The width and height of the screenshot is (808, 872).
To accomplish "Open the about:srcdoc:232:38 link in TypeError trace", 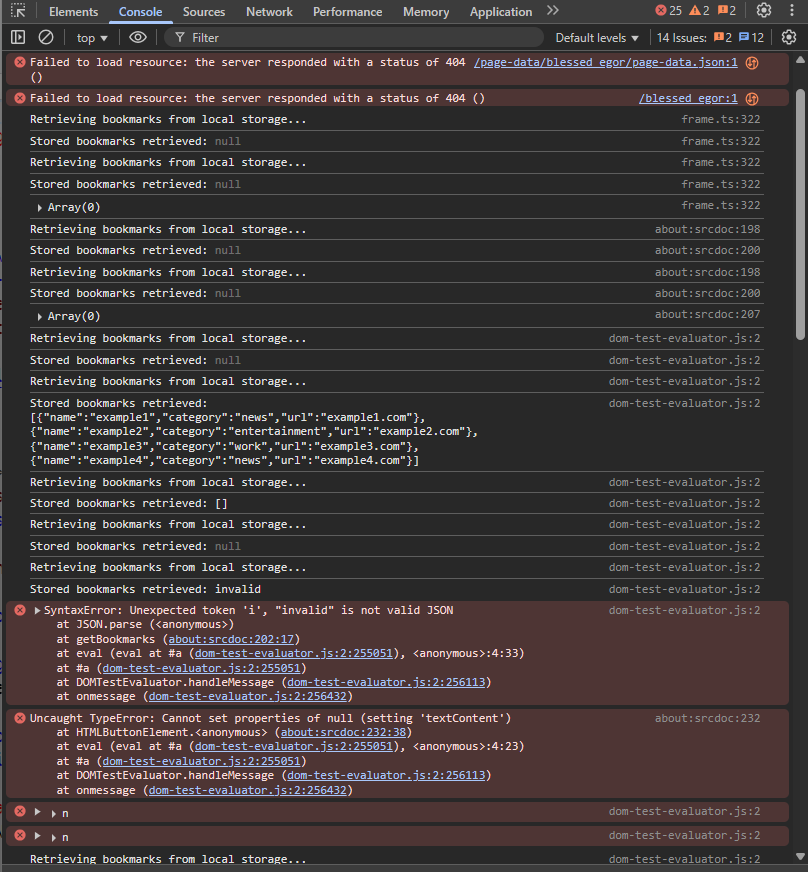I will (x=344, y=732).
